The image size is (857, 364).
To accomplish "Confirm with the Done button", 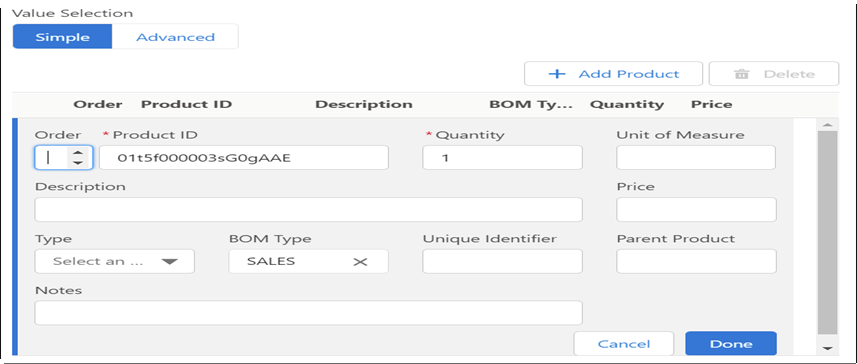I will 731,344.
